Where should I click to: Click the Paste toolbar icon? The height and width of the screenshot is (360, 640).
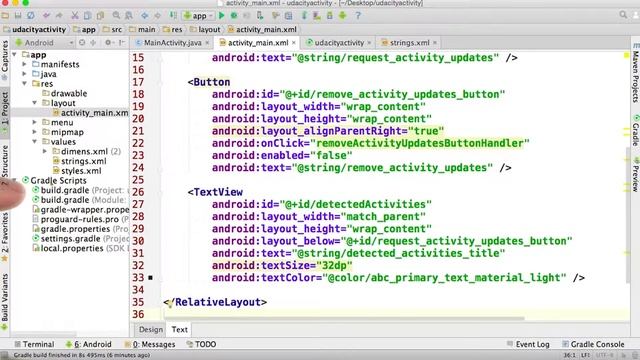click(100, 16)
